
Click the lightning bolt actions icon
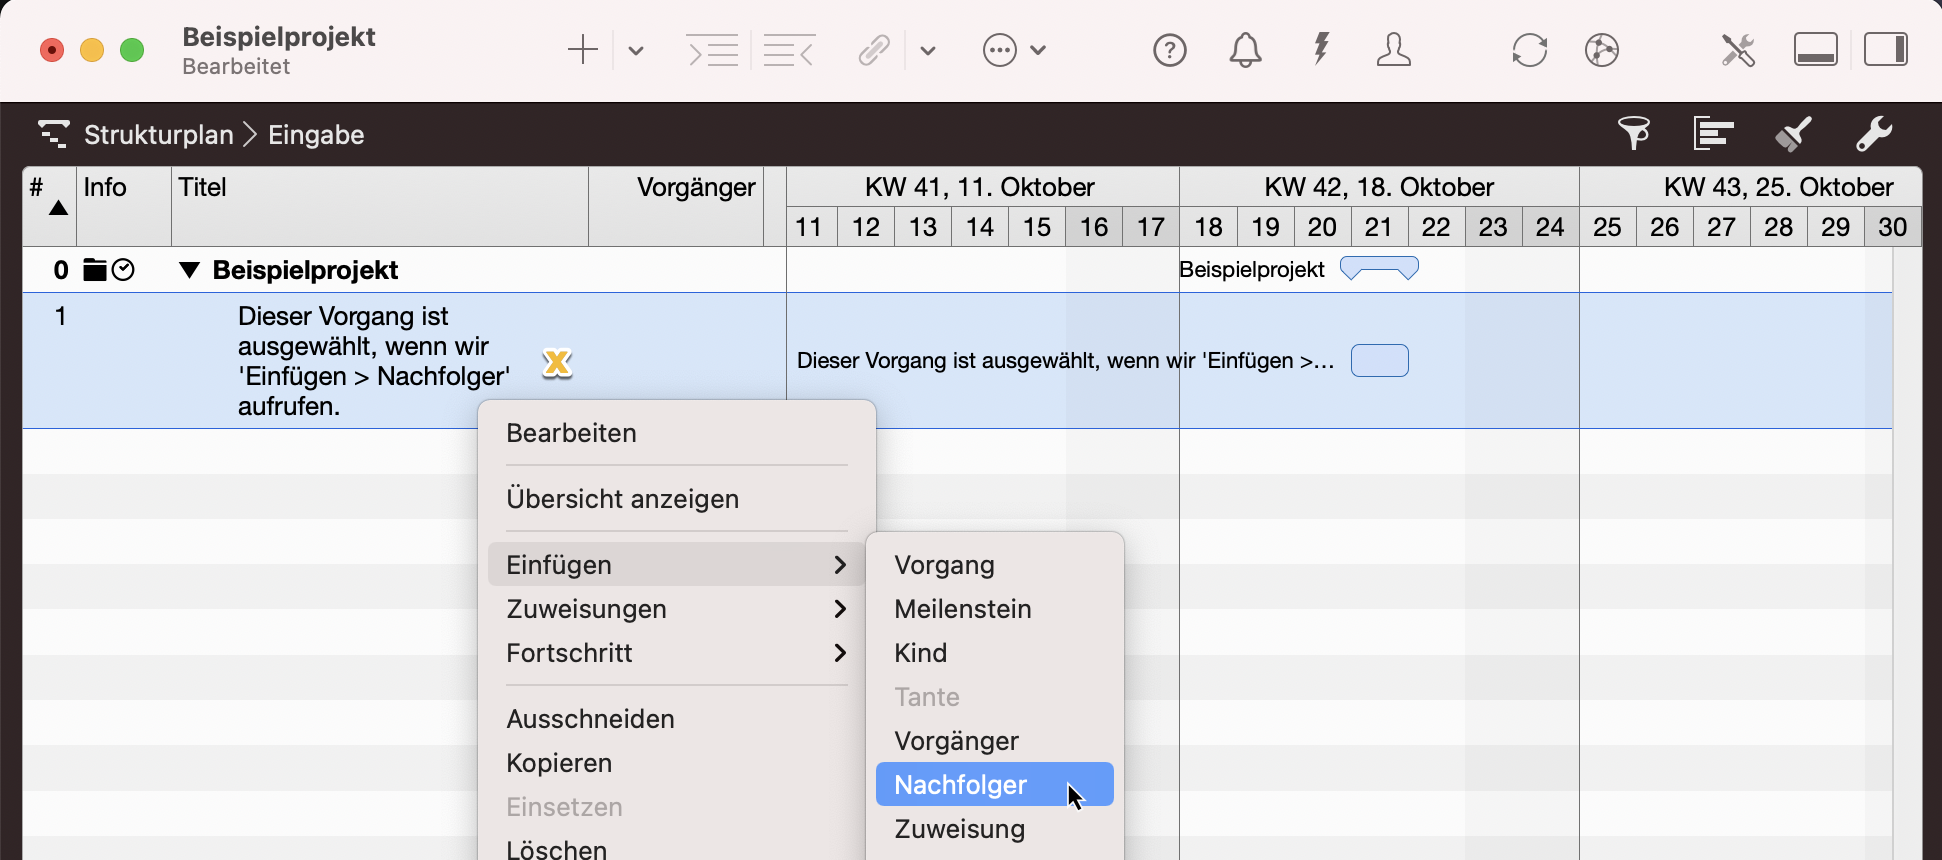tap(1321, 48)
